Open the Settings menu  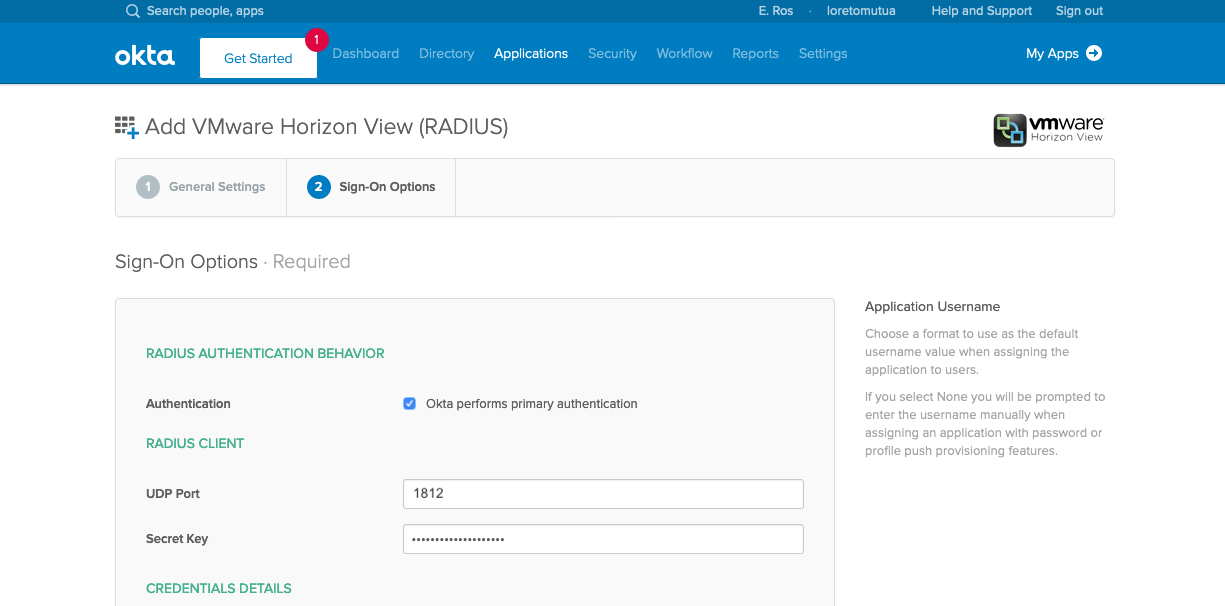(x=823, y=54)
